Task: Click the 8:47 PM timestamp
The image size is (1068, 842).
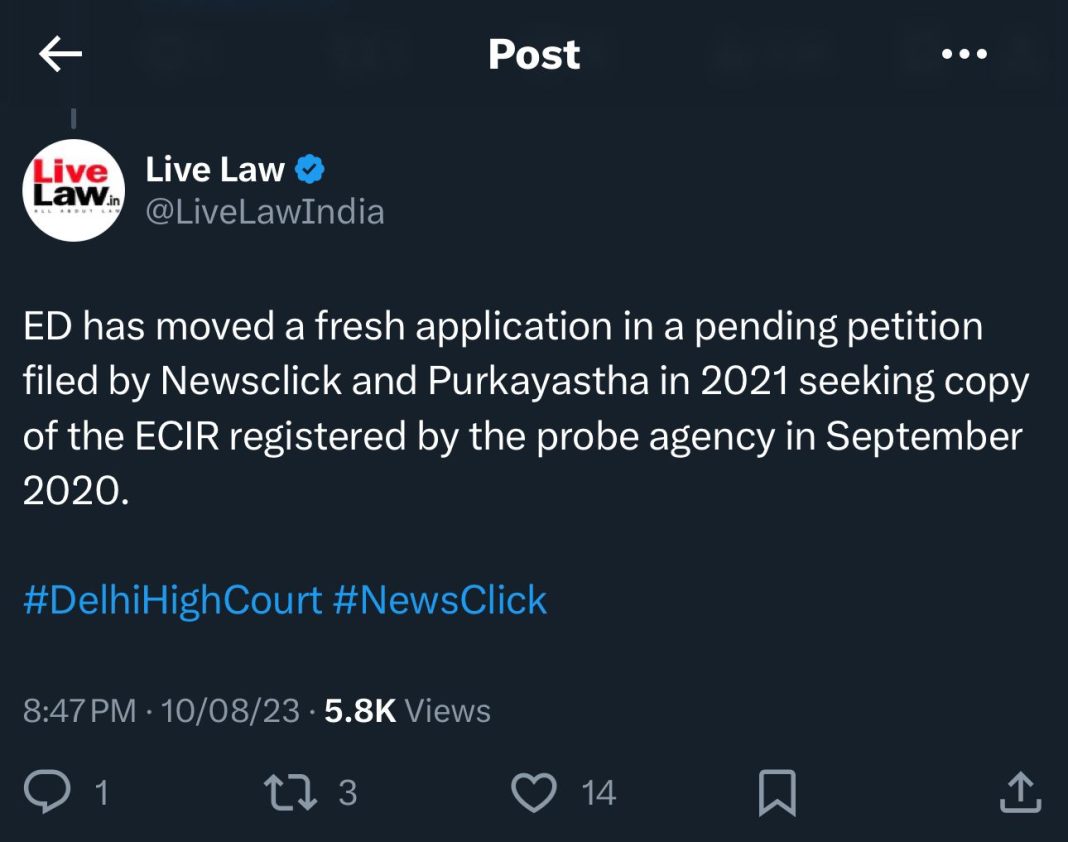Action: pos(80,711)
